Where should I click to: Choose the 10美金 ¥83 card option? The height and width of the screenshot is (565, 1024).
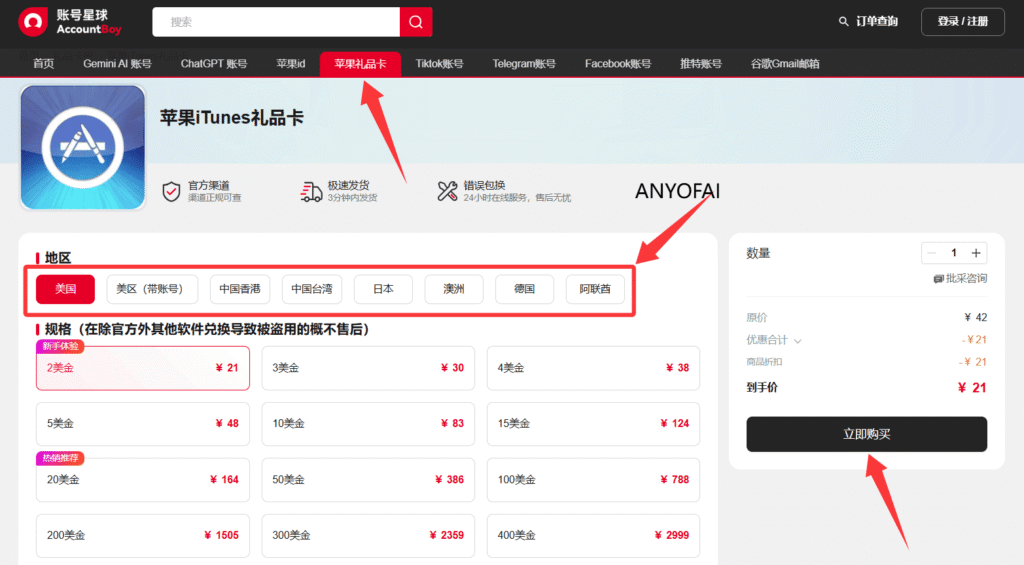368,423
